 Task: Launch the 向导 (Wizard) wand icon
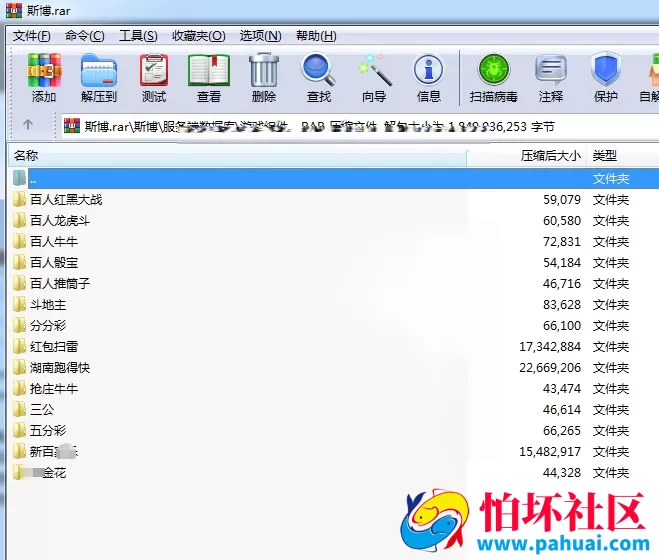[x=374, y=78]
